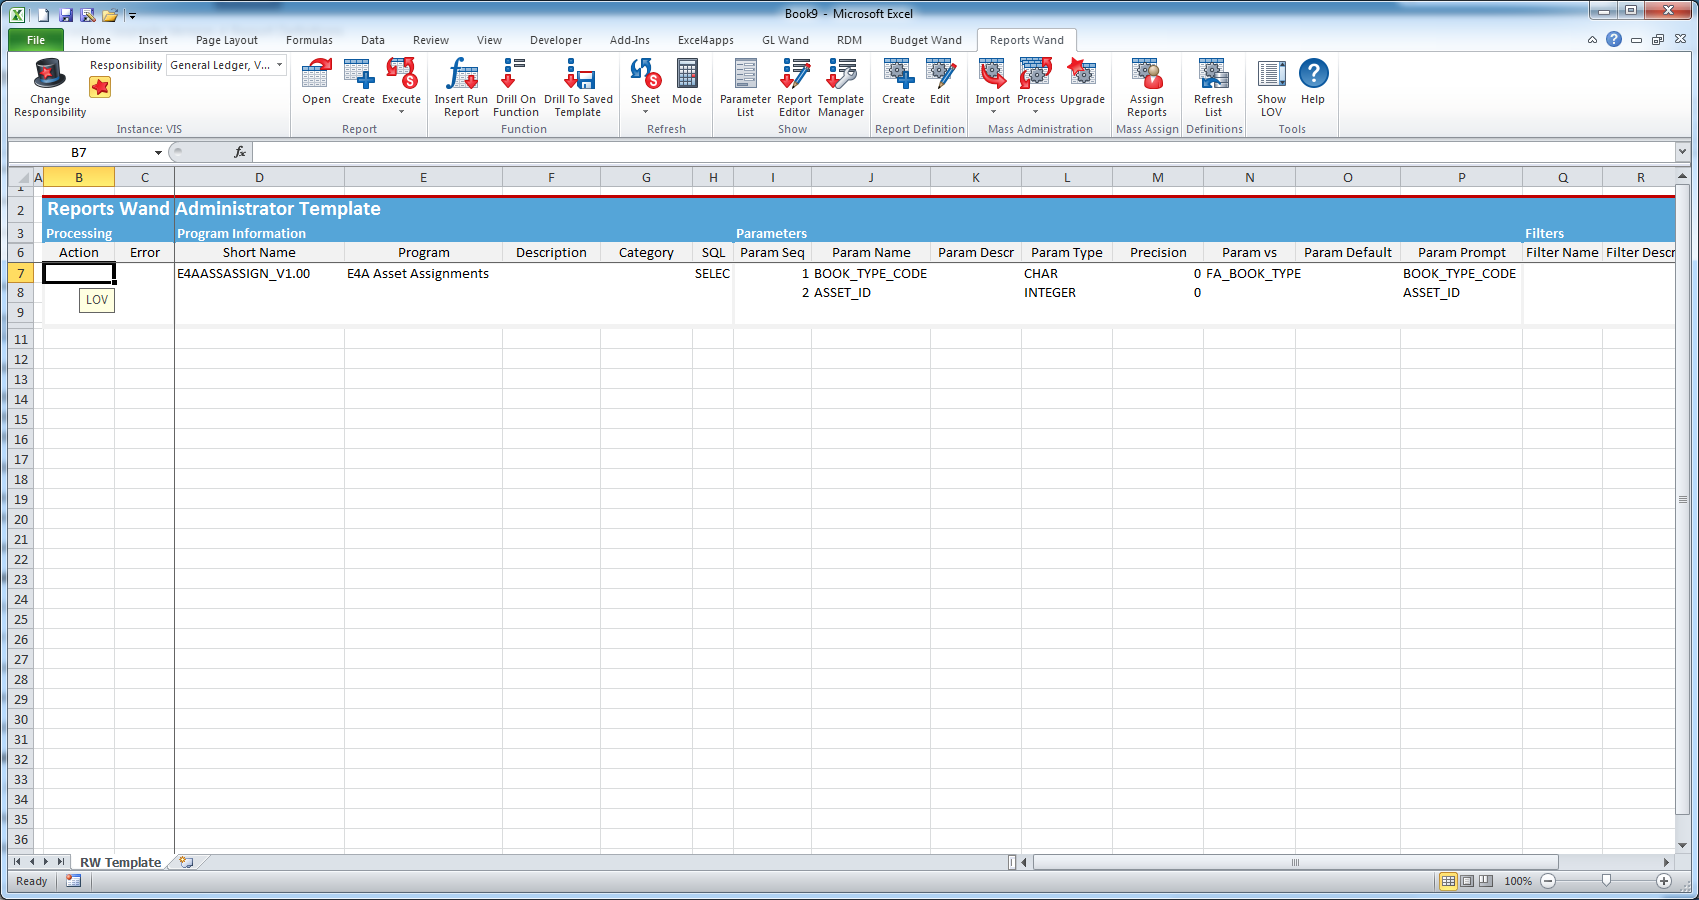Expand the Sheet refresh dropdown arrow
Screen dimensions: 1699x900
pyautogui.click(x=645, y=112)
